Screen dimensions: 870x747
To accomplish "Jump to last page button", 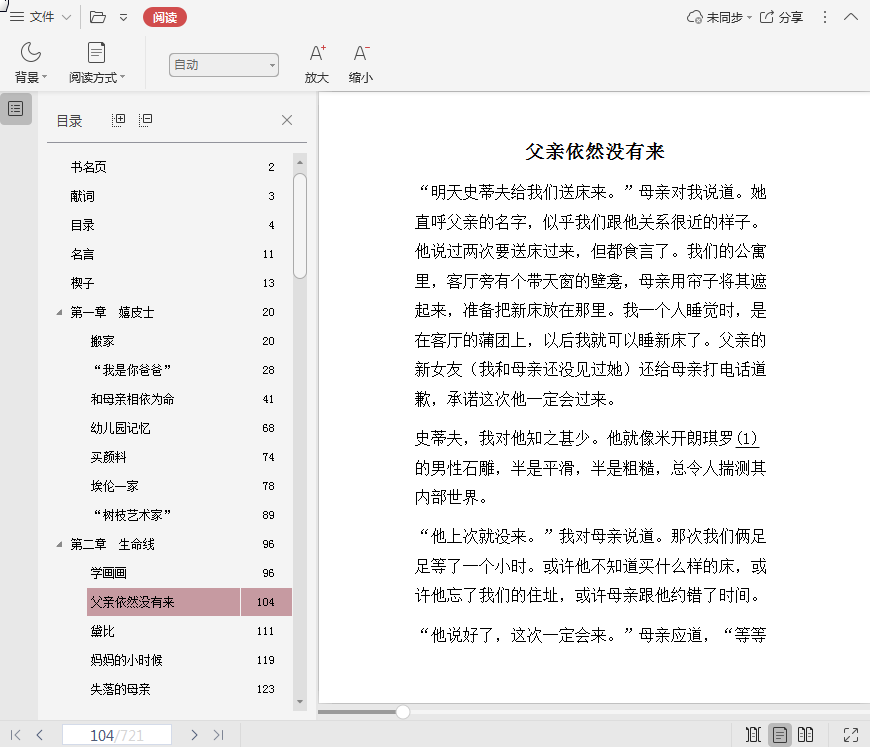I will tap(219, 735).
